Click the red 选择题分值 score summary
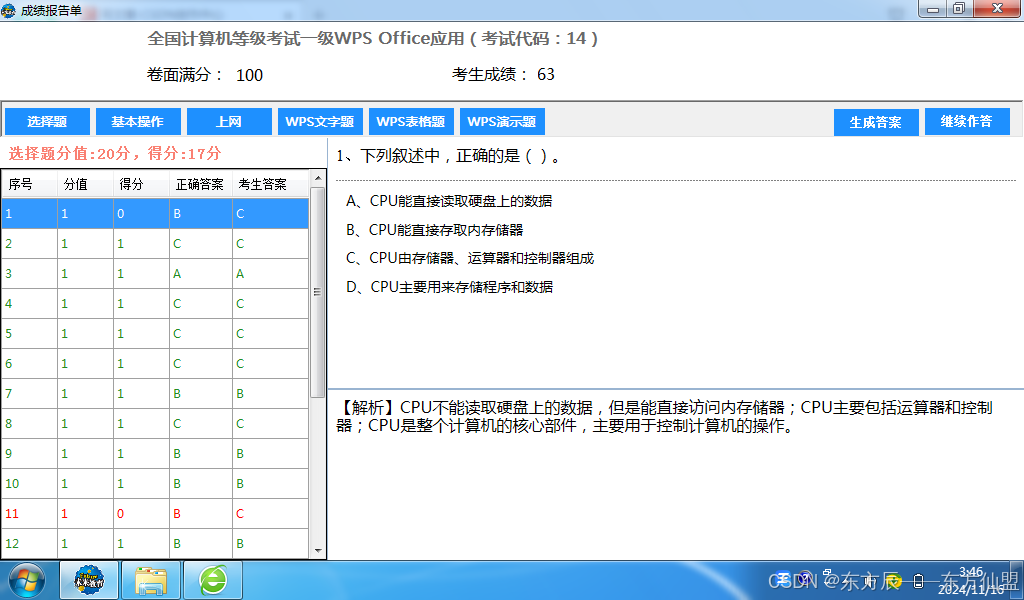Viewport: 1024px width, 600px height. click(x=115, y=153)
